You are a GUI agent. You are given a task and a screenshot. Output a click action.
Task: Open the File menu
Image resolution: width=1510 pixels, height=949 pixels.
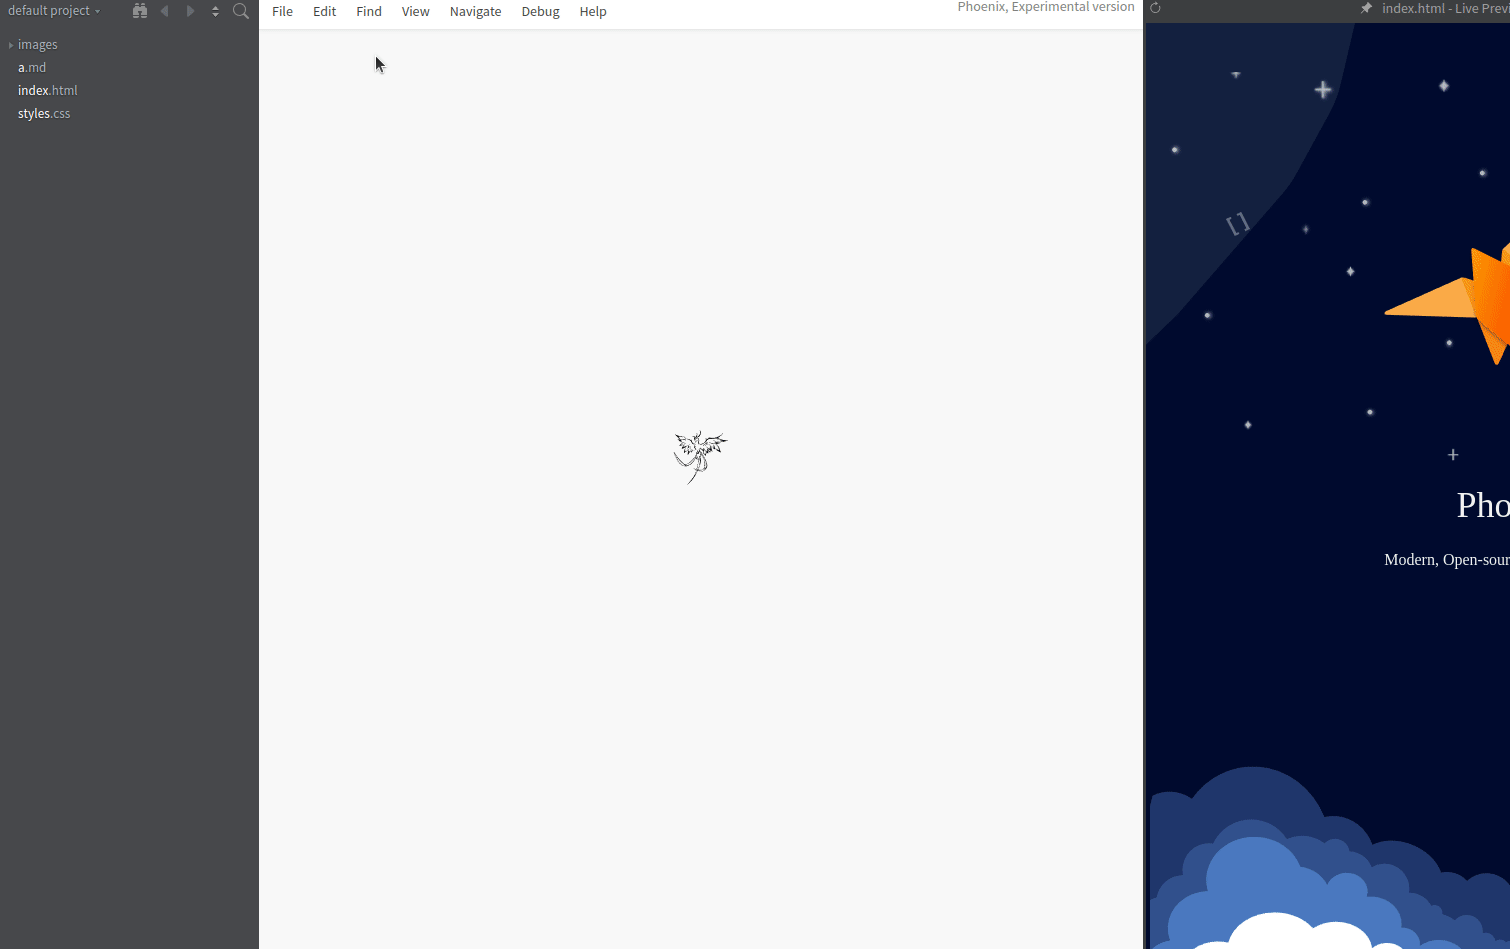(x=283, y=12)
